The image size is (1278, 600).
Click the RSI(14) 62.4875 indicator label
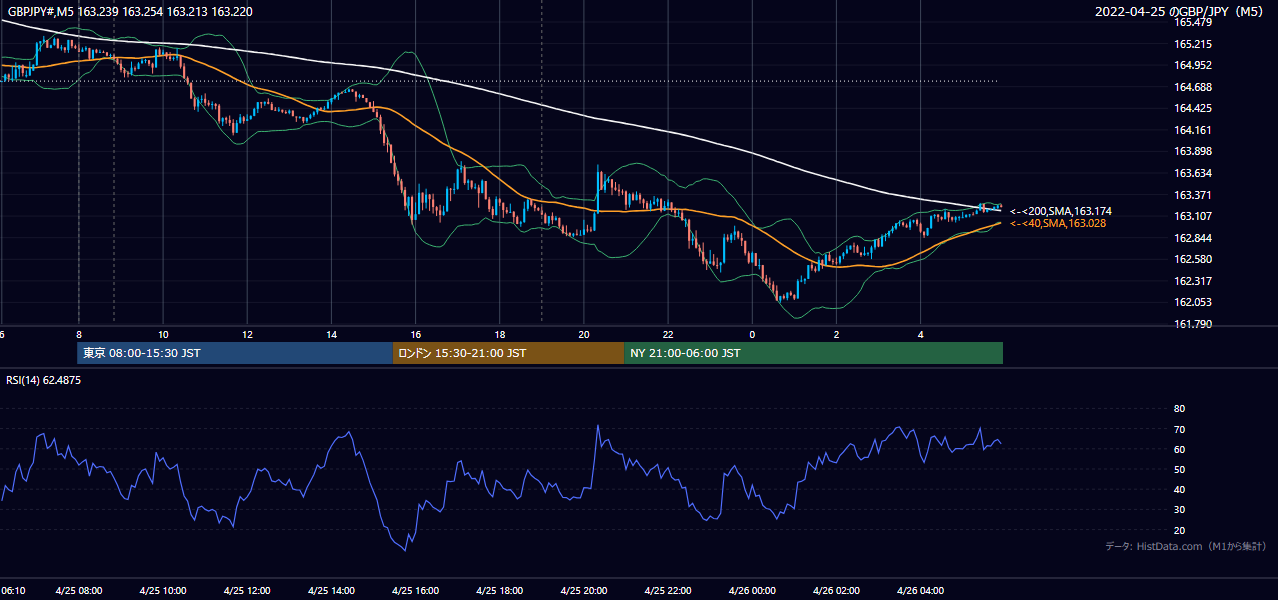44,380
